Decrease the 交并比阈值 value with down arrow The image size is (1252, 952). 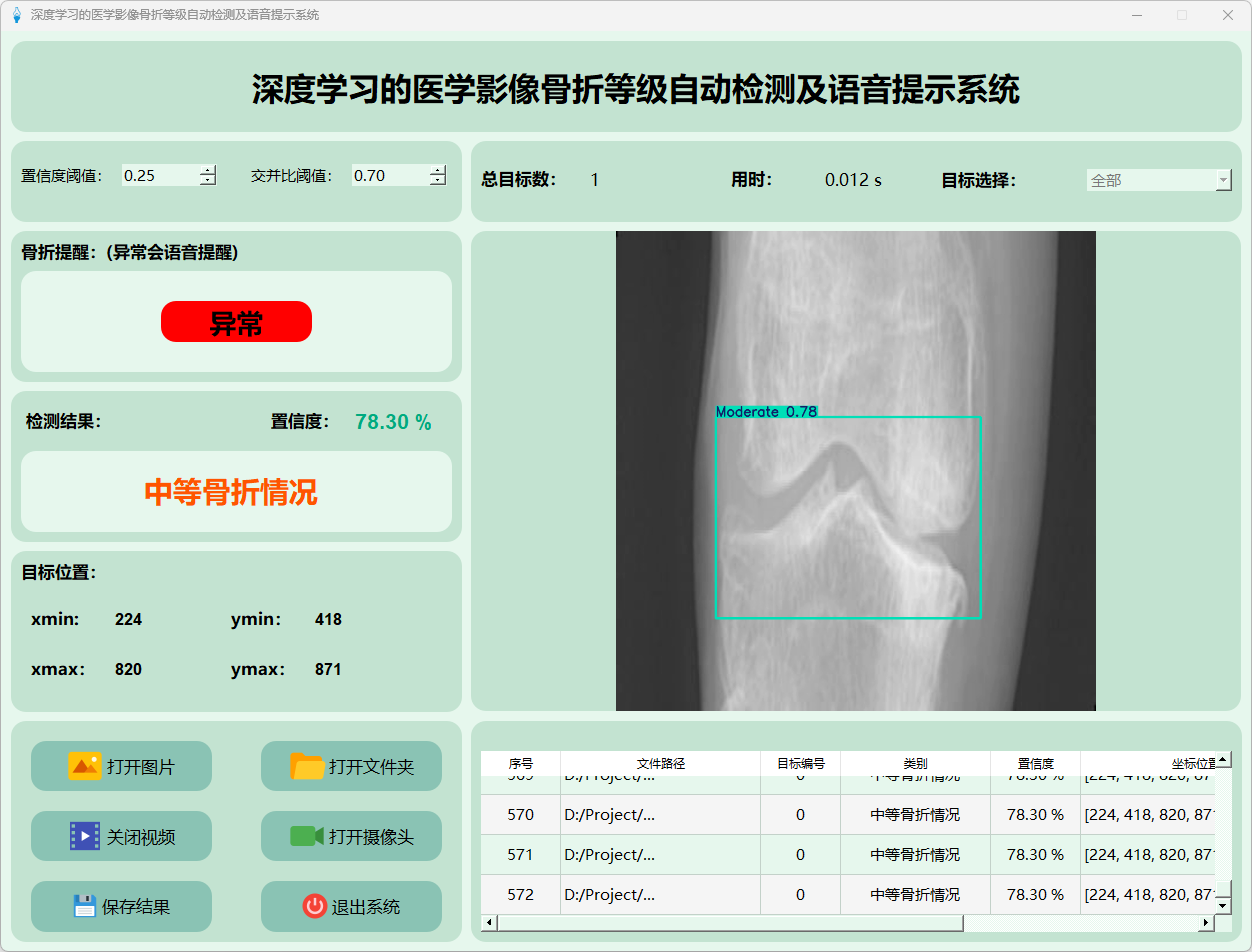click(x=437, y=180)
